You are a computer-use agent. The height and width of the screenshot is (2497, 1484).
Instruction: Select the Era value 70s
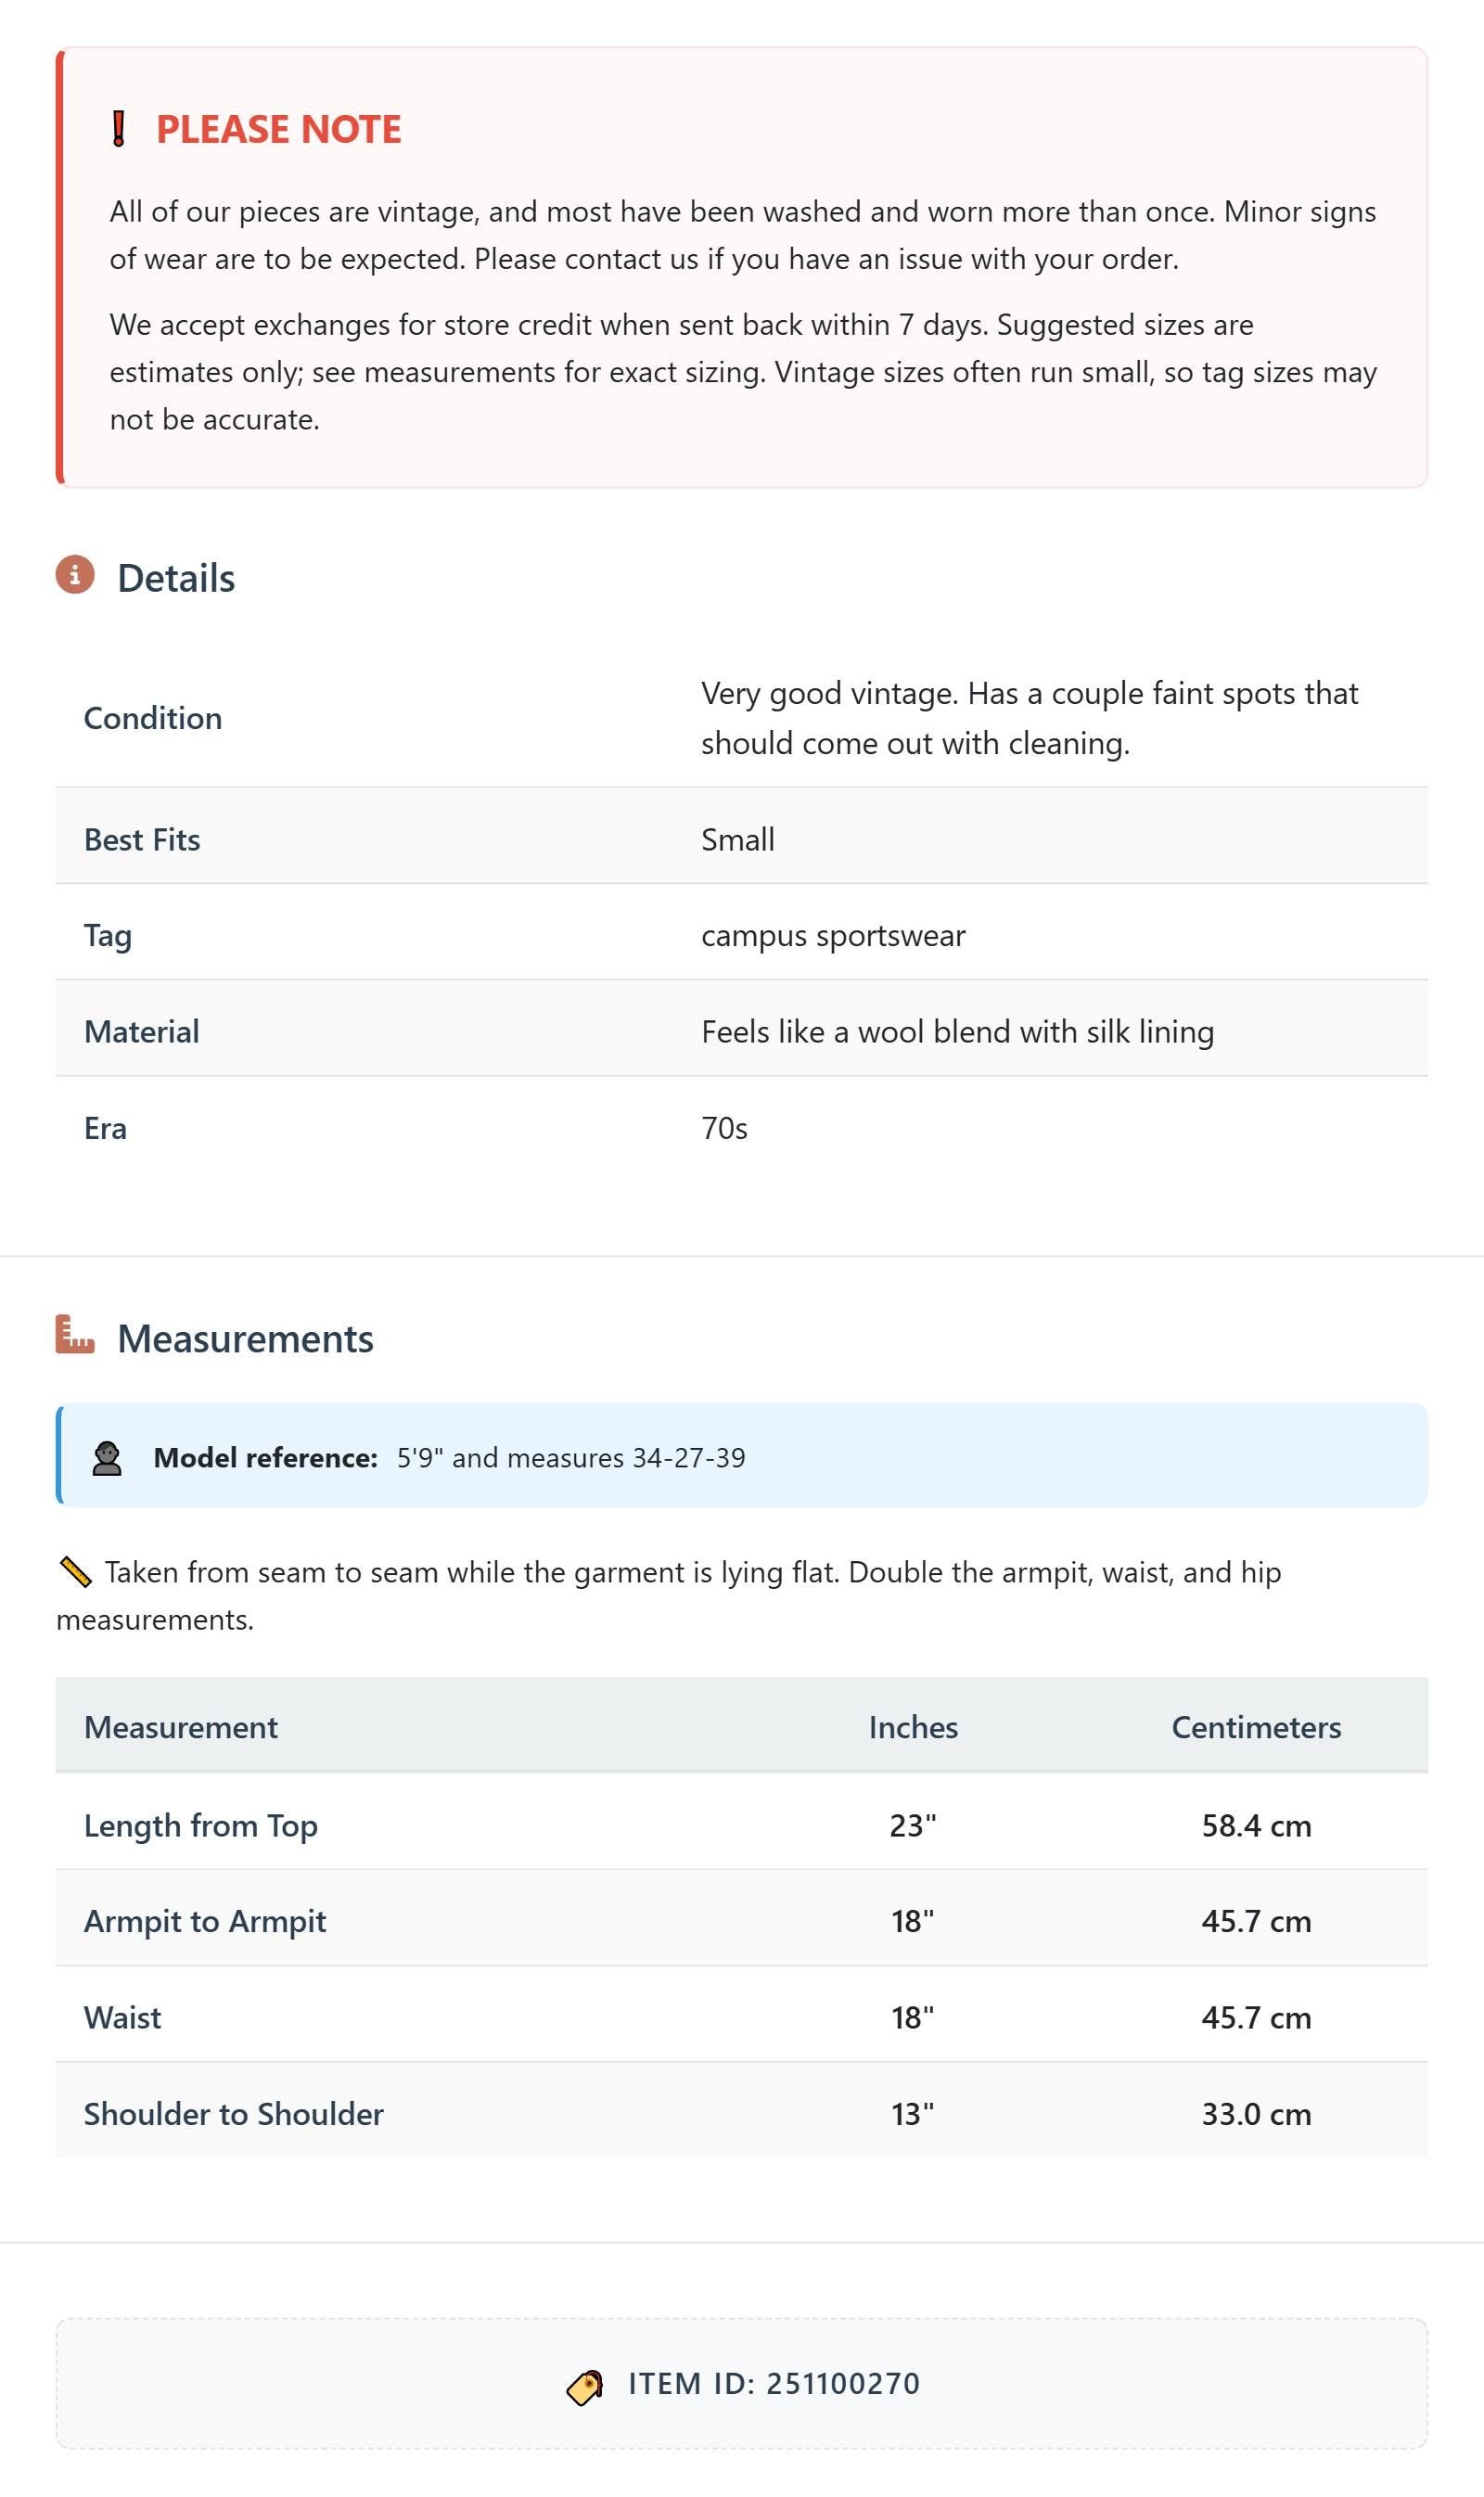tap(724, 1128)
